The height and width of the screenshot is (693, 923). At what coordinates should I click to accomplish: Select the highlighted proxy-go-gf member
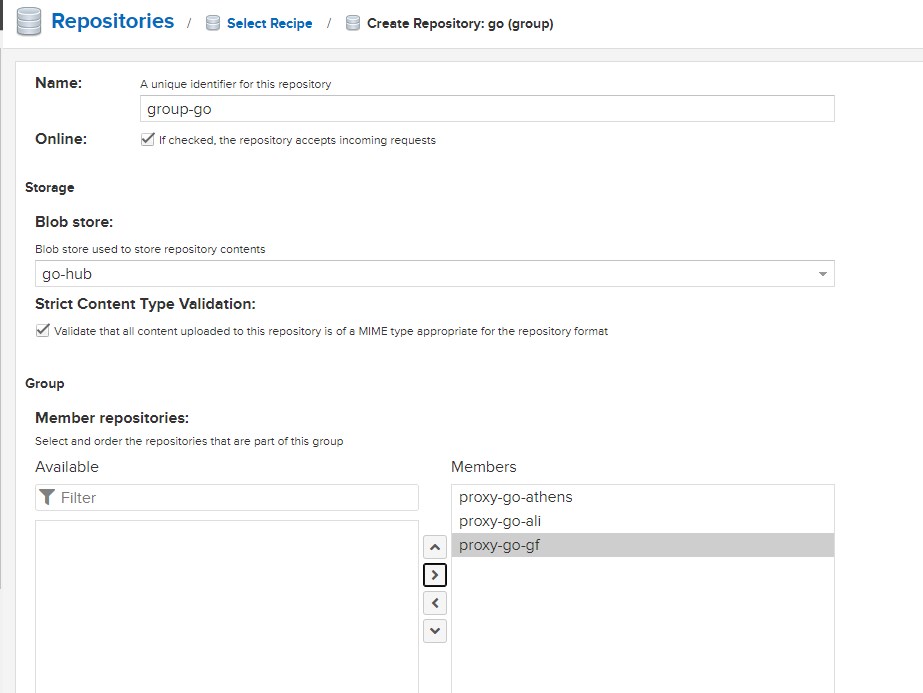[499, 545]
